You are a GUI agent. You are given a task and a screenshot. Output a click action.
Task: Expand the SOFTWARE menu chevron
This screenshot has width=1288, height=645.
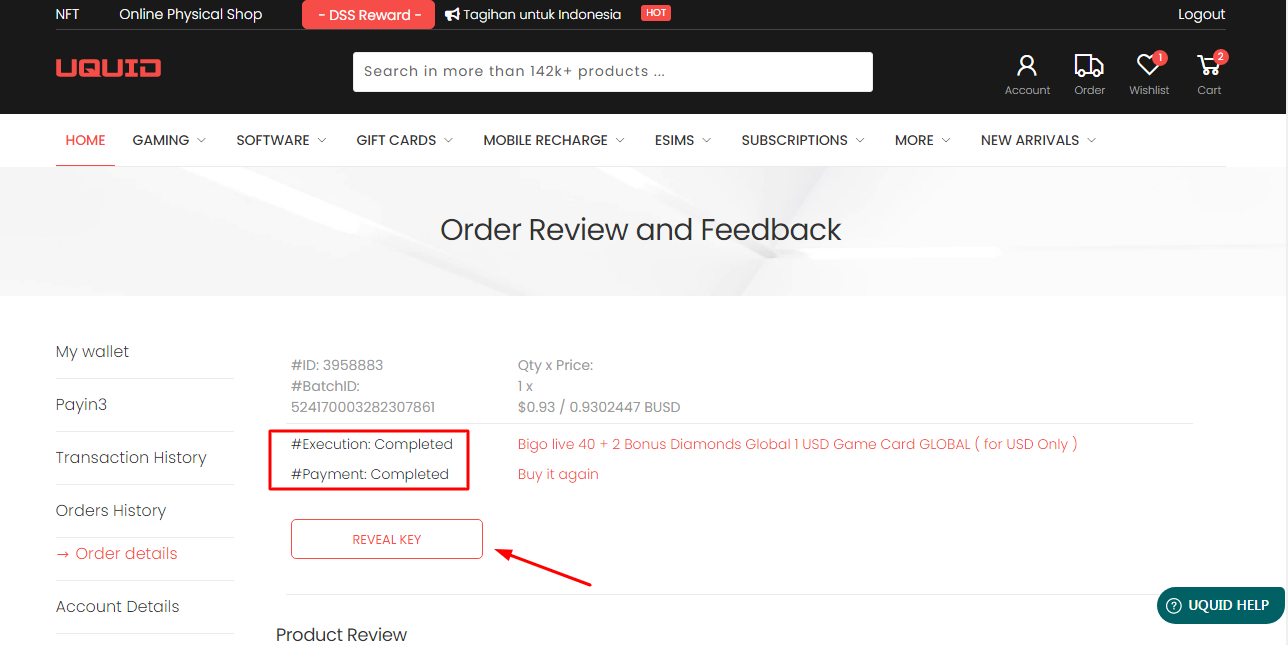tap(322, 140)
